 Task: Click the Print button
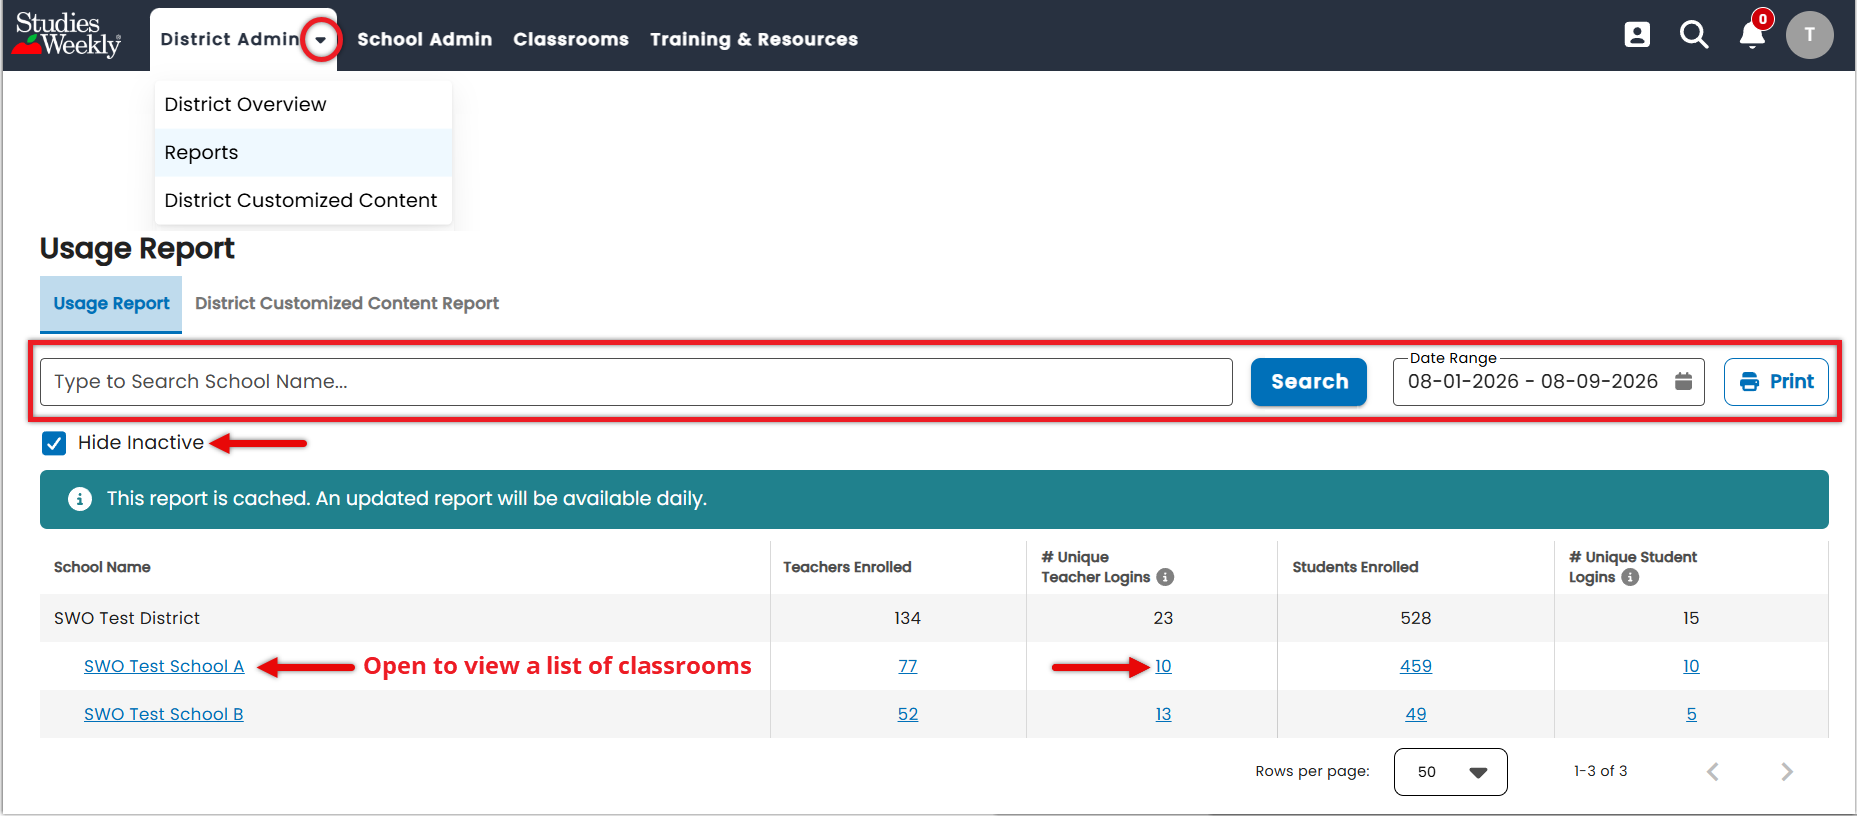tap(1776, 382)
